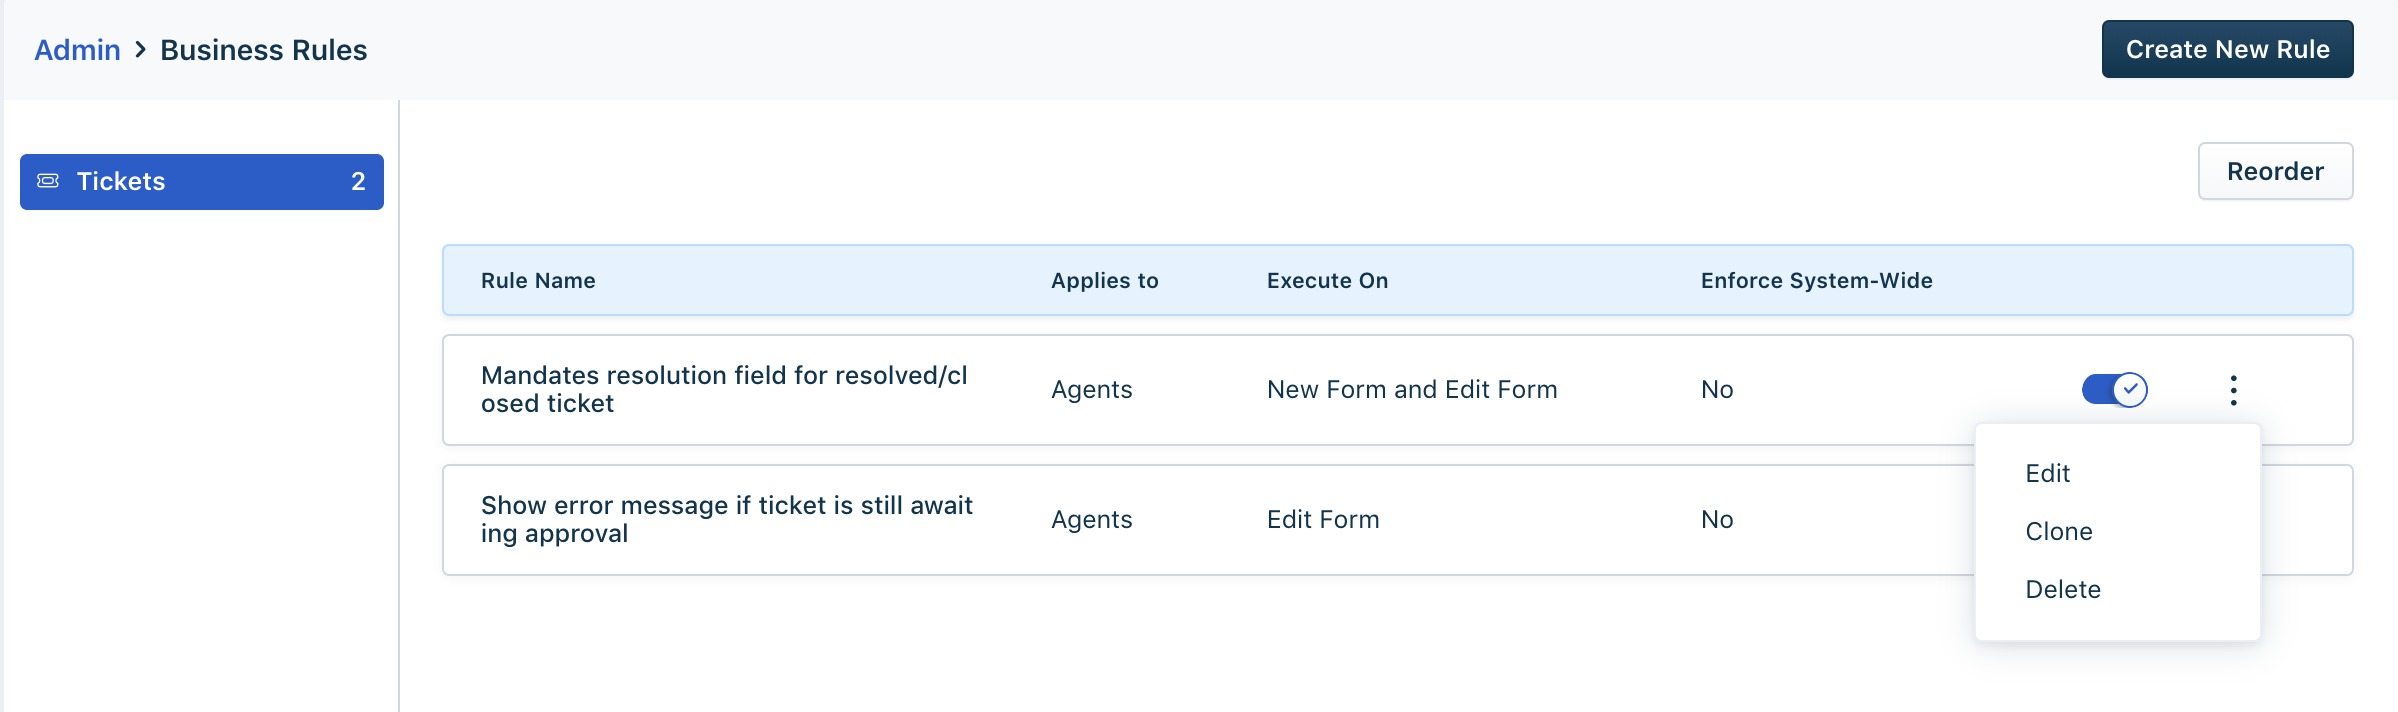
Task: Click the ticket icon in the sidebar
Action: tap(48, 181)
